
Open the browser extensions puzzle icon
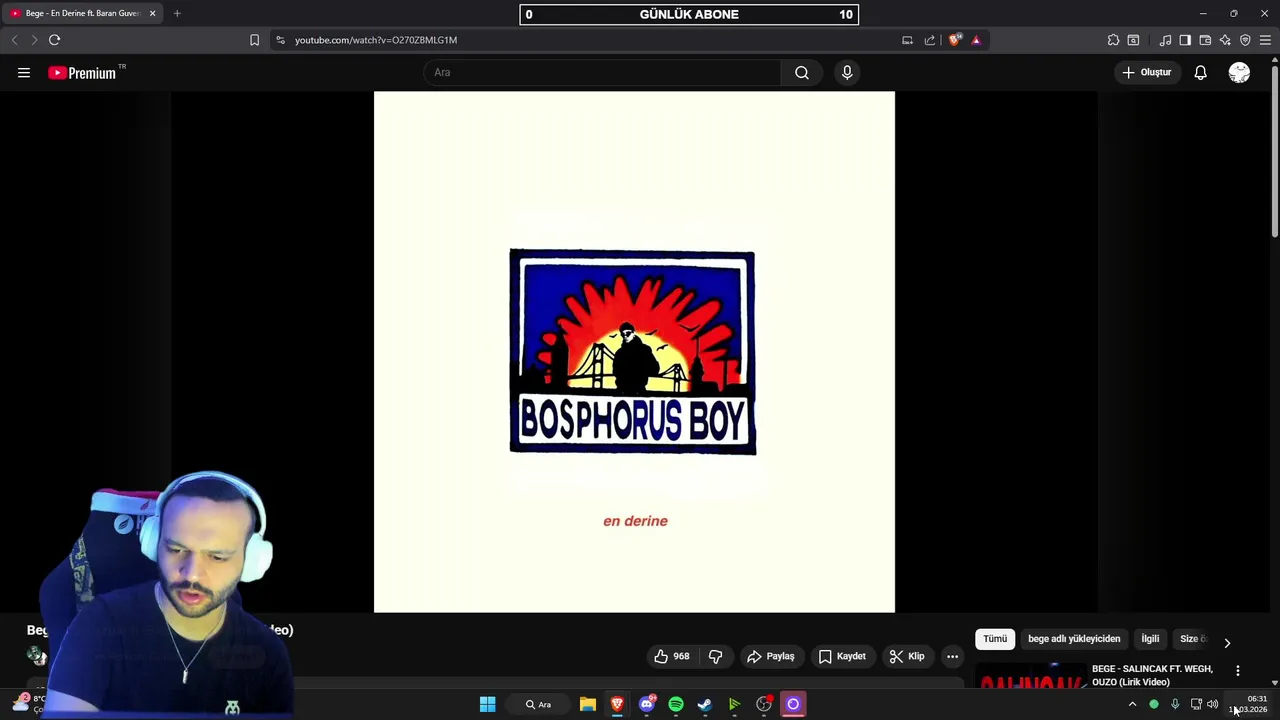1113,40
